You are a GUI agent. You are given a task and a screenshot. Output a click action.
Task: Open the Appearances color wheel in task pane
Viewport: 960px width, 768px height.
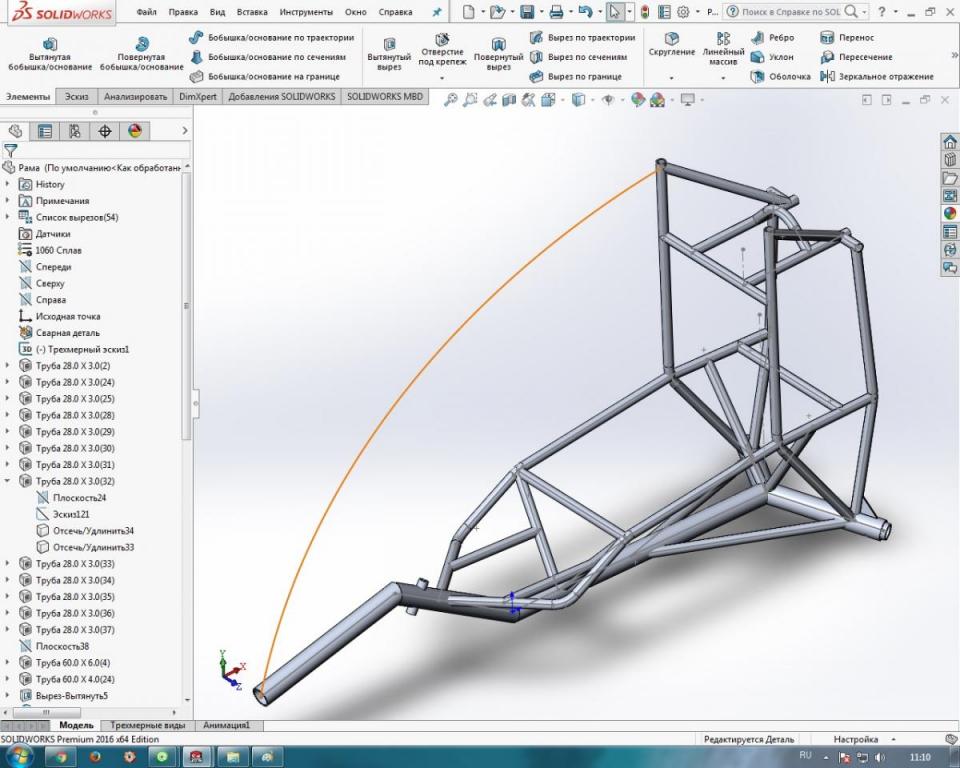click(x=949, y=213)
